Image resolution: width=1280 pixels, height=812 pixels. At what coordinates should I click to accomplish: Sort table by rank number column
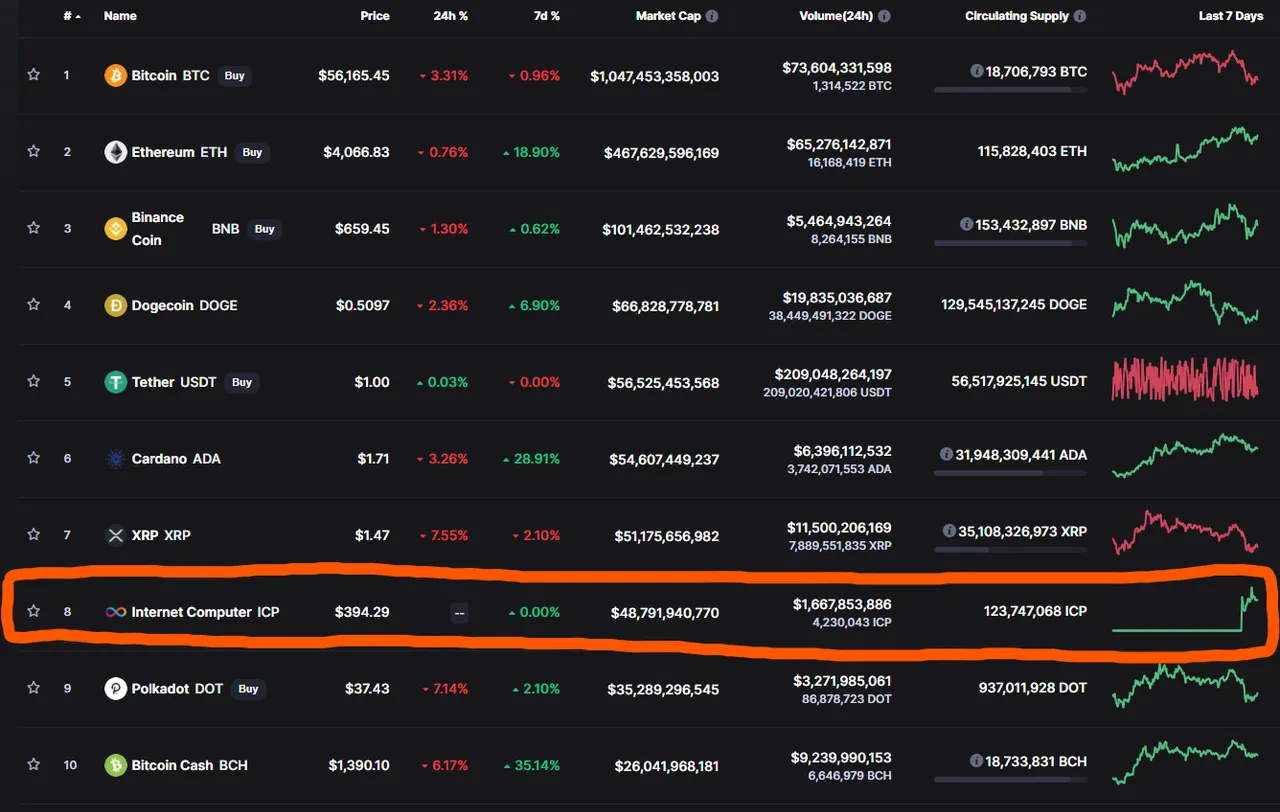(72, 16)
